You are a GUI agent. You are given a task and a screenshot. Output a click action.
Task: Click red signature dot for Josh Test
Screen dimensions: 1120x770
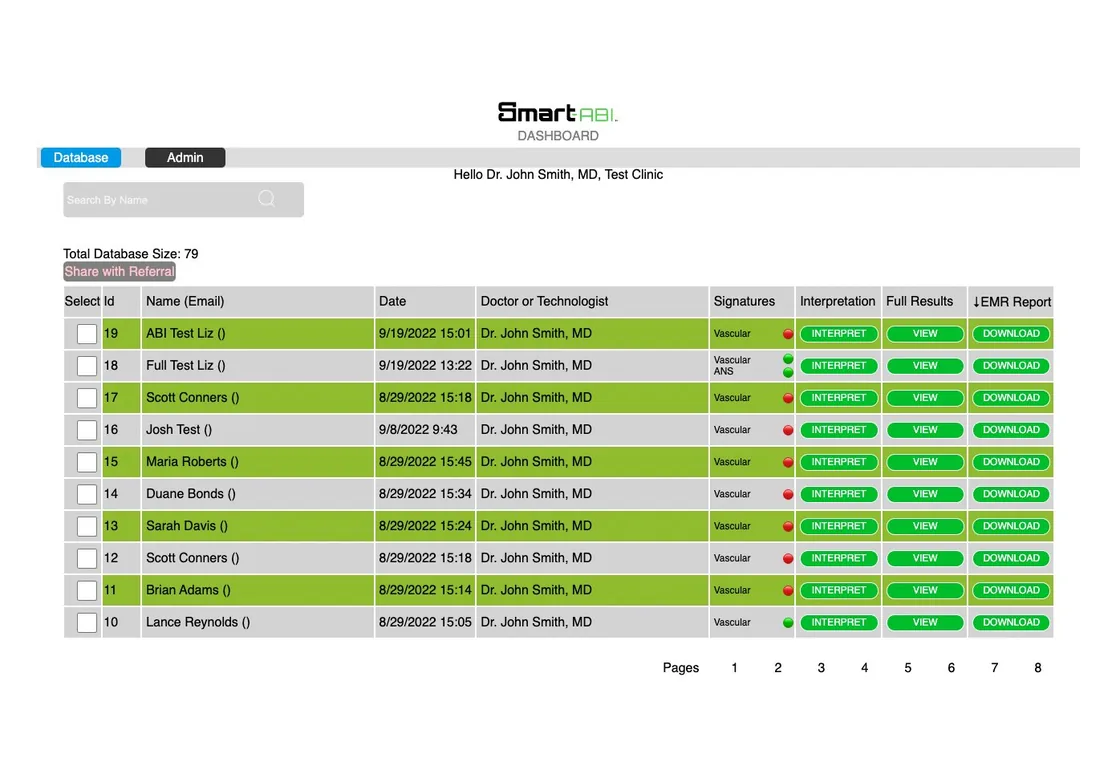(x=788, y=430)
